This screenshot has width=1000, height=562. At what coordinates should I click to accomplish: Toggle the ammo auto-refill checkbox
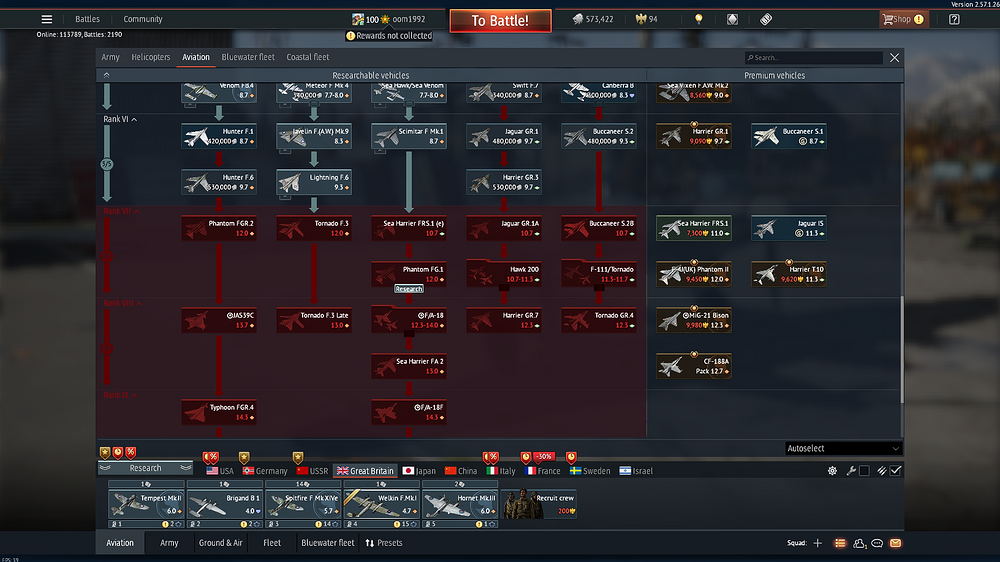tap(895, 471)
